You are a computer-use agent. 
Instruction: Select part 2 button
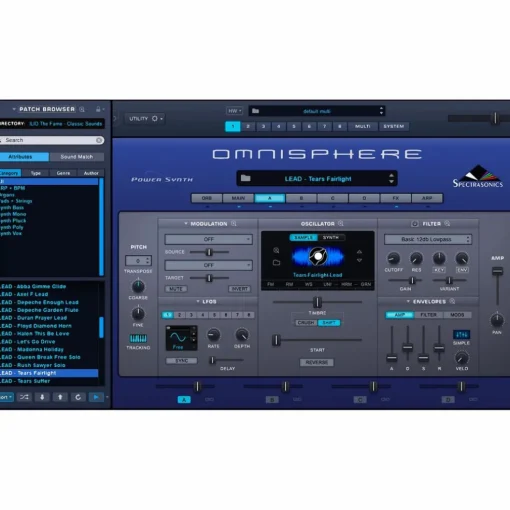[248, 126]
